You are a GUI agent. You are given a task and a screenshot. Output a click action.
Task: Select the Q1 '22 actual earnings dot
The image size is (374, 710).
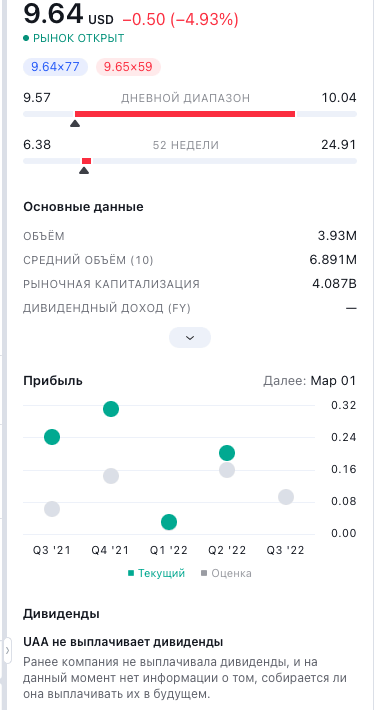click(169, 522)
